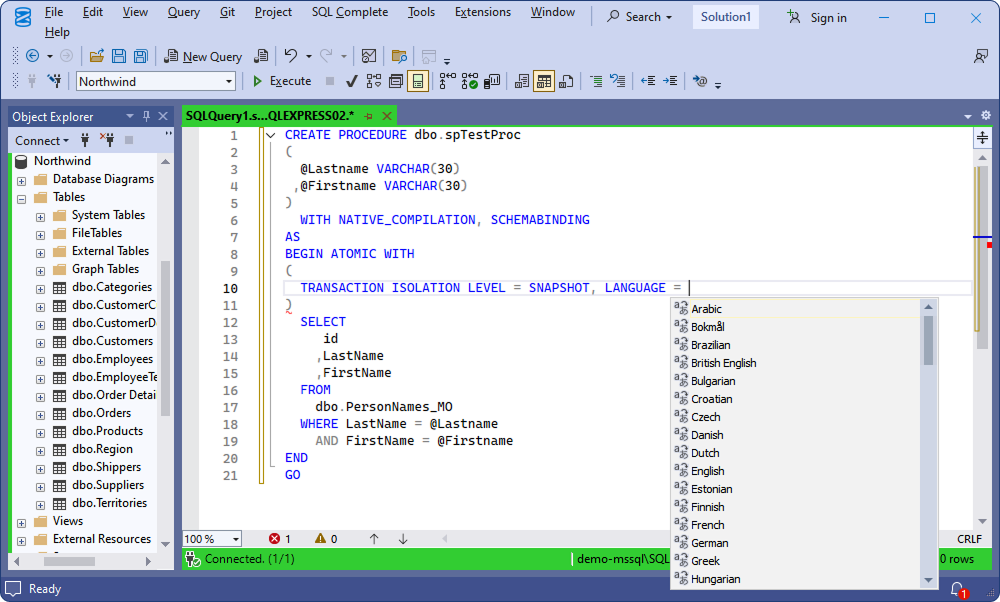
Task: Open the Help menu
Action: [x=57, y=32]
